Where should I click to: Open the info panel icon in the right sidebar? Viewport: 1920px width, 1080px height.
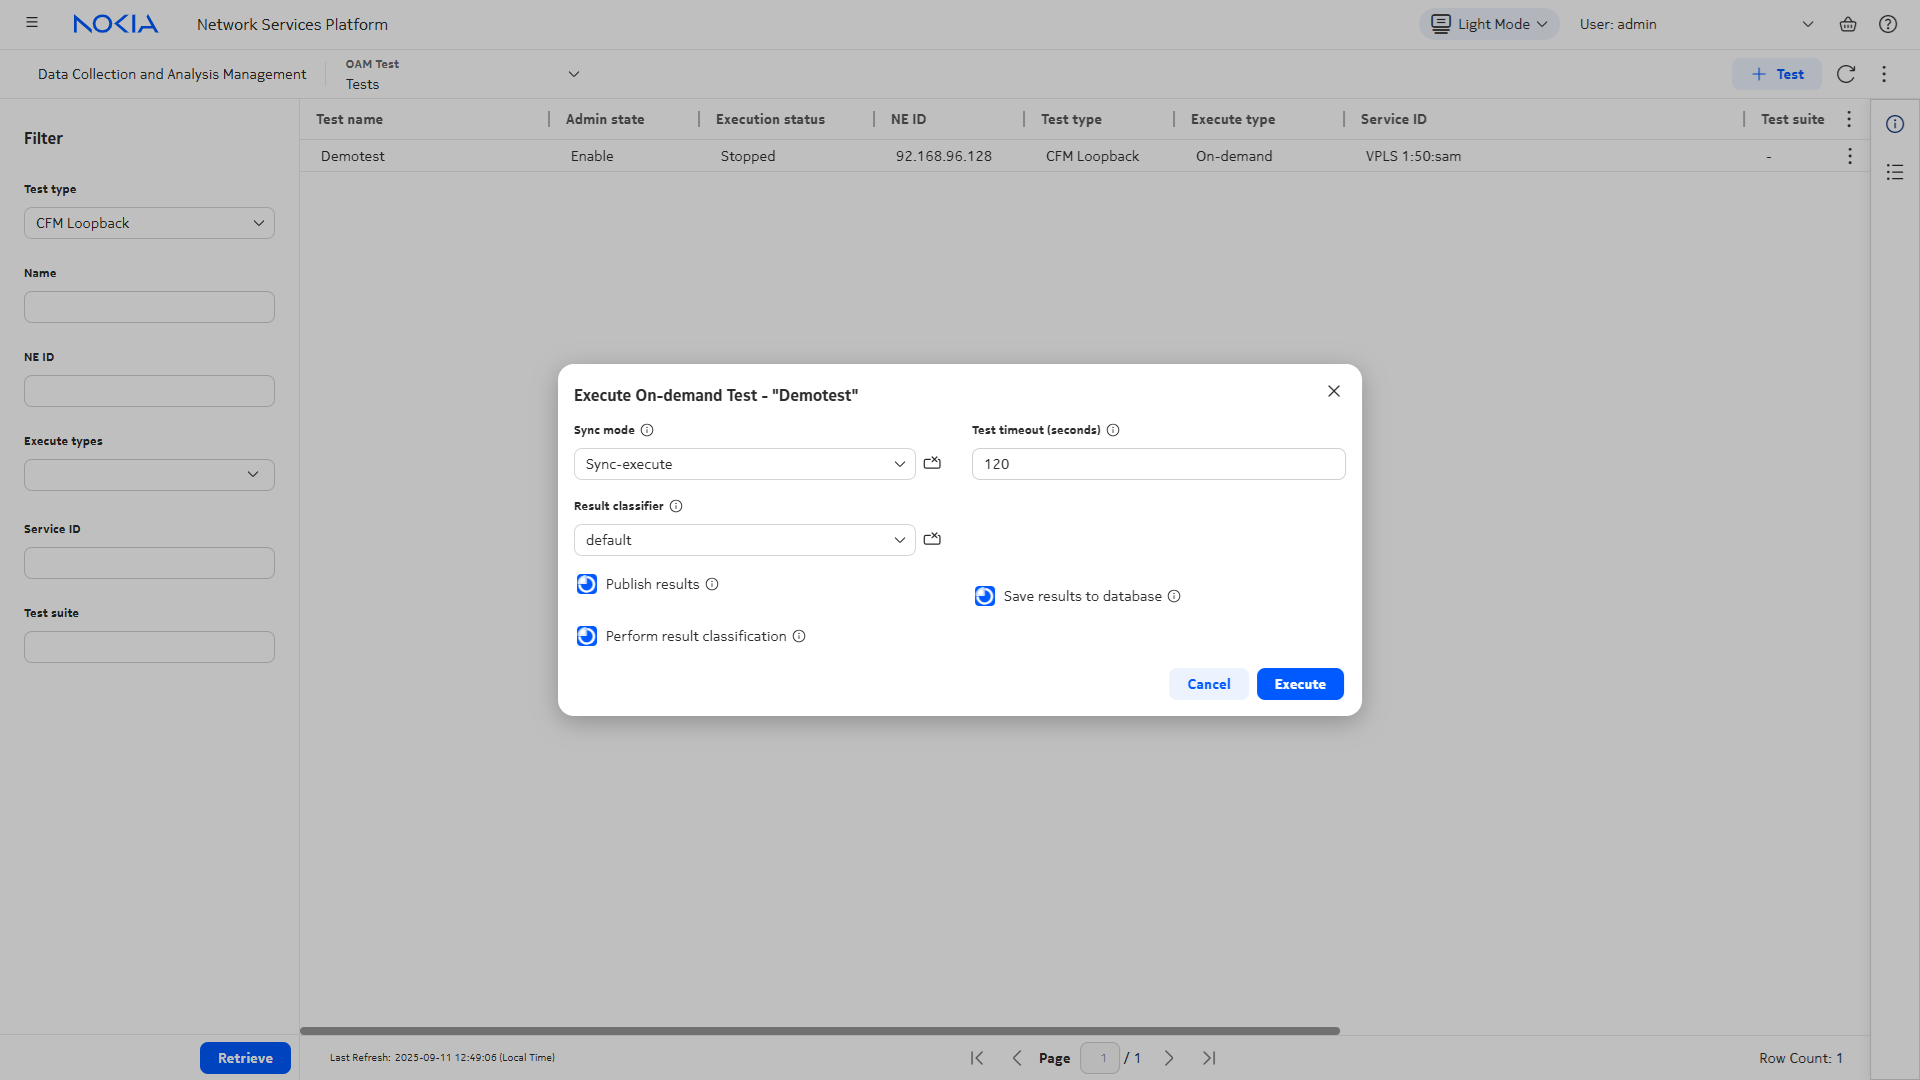click(x=1895, y=124)
